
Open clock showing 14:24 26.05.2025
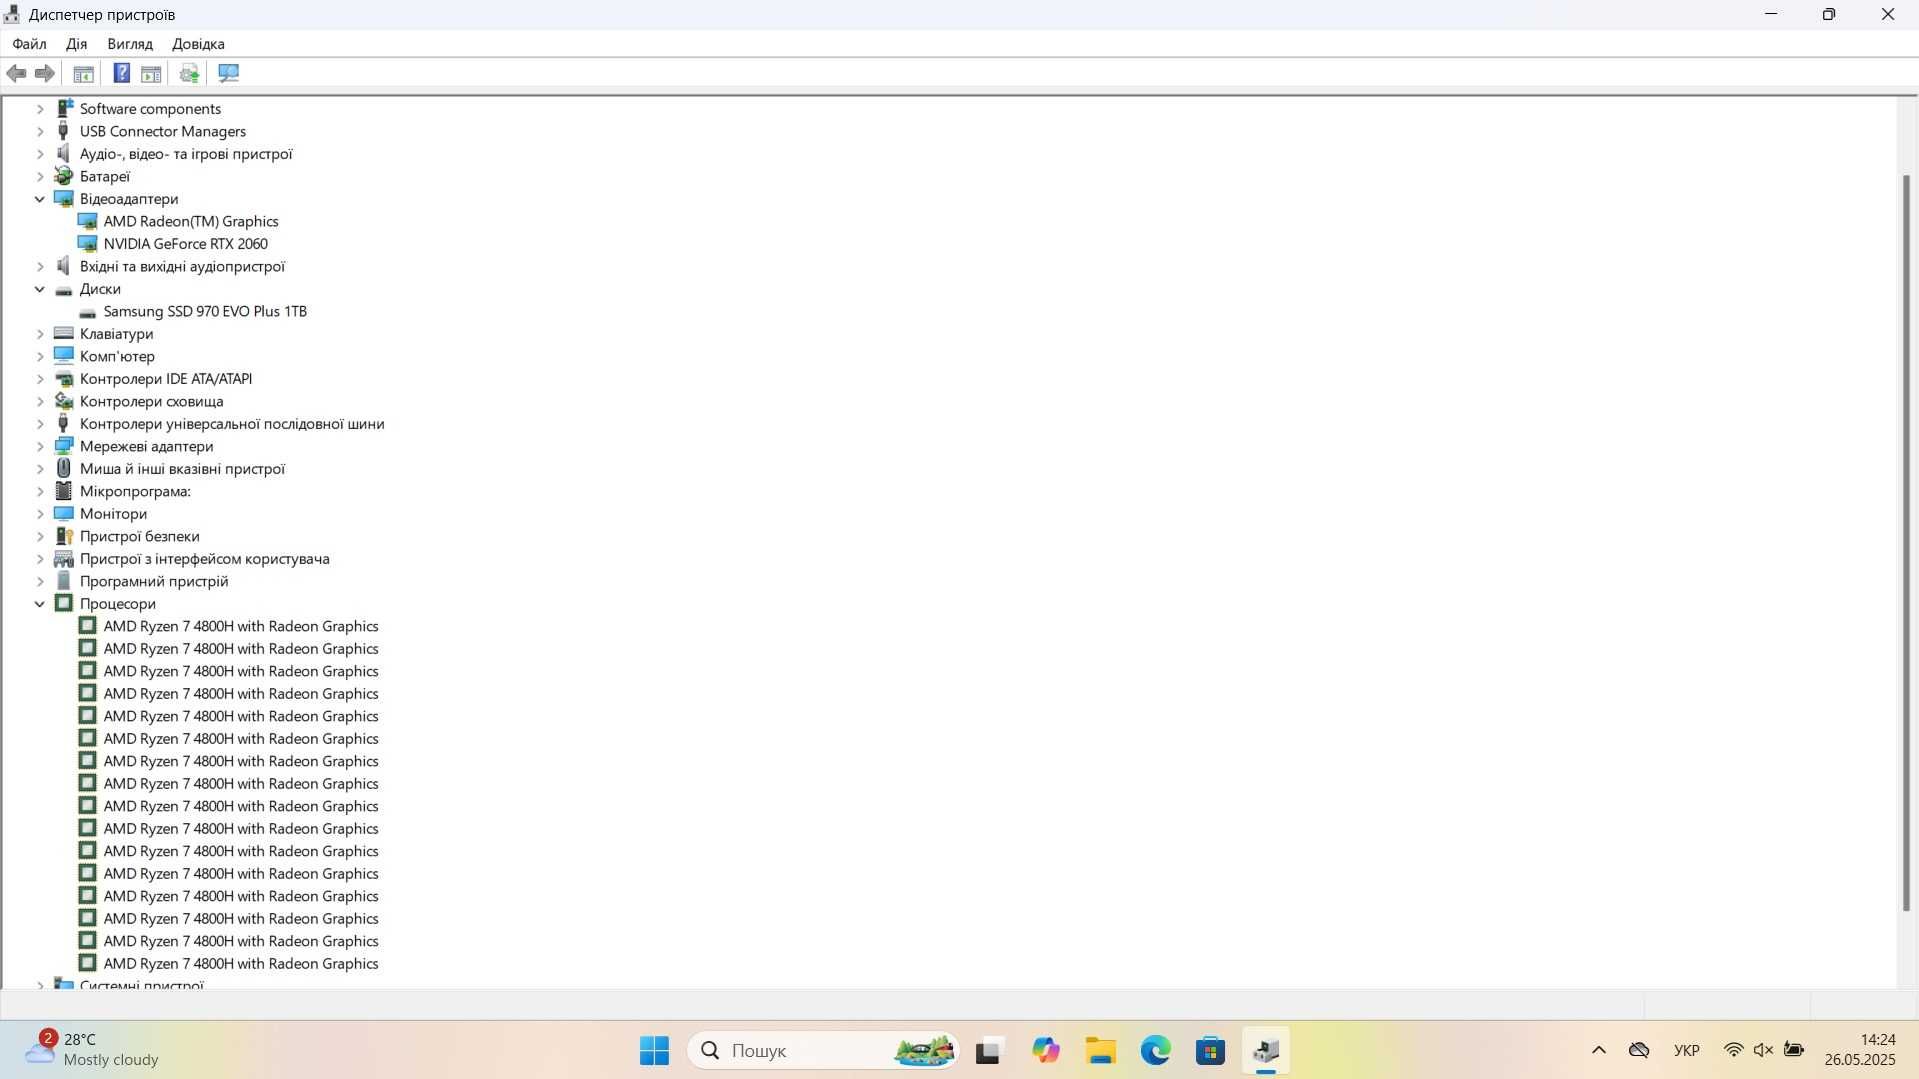pos(1859,1050)
